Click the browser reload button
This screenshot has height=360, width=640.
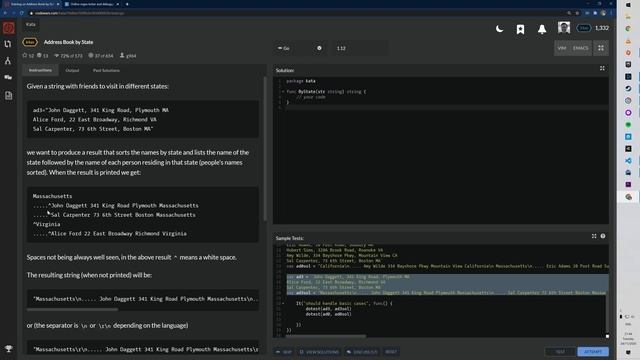[x=22, y=13]
